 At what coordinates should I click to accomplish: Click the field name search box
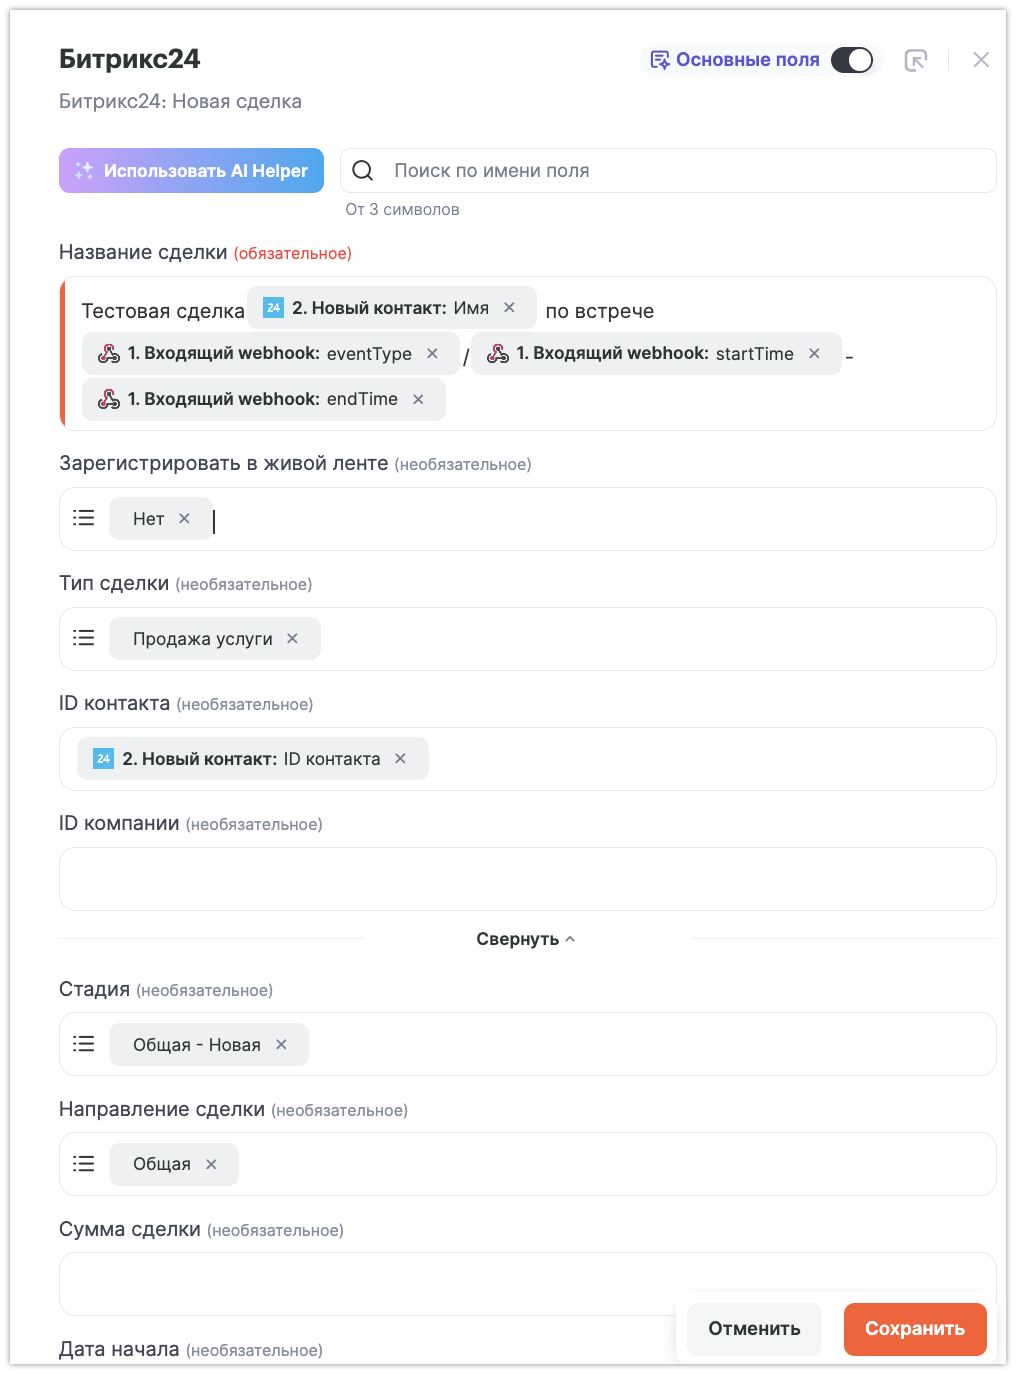(680, 171)
